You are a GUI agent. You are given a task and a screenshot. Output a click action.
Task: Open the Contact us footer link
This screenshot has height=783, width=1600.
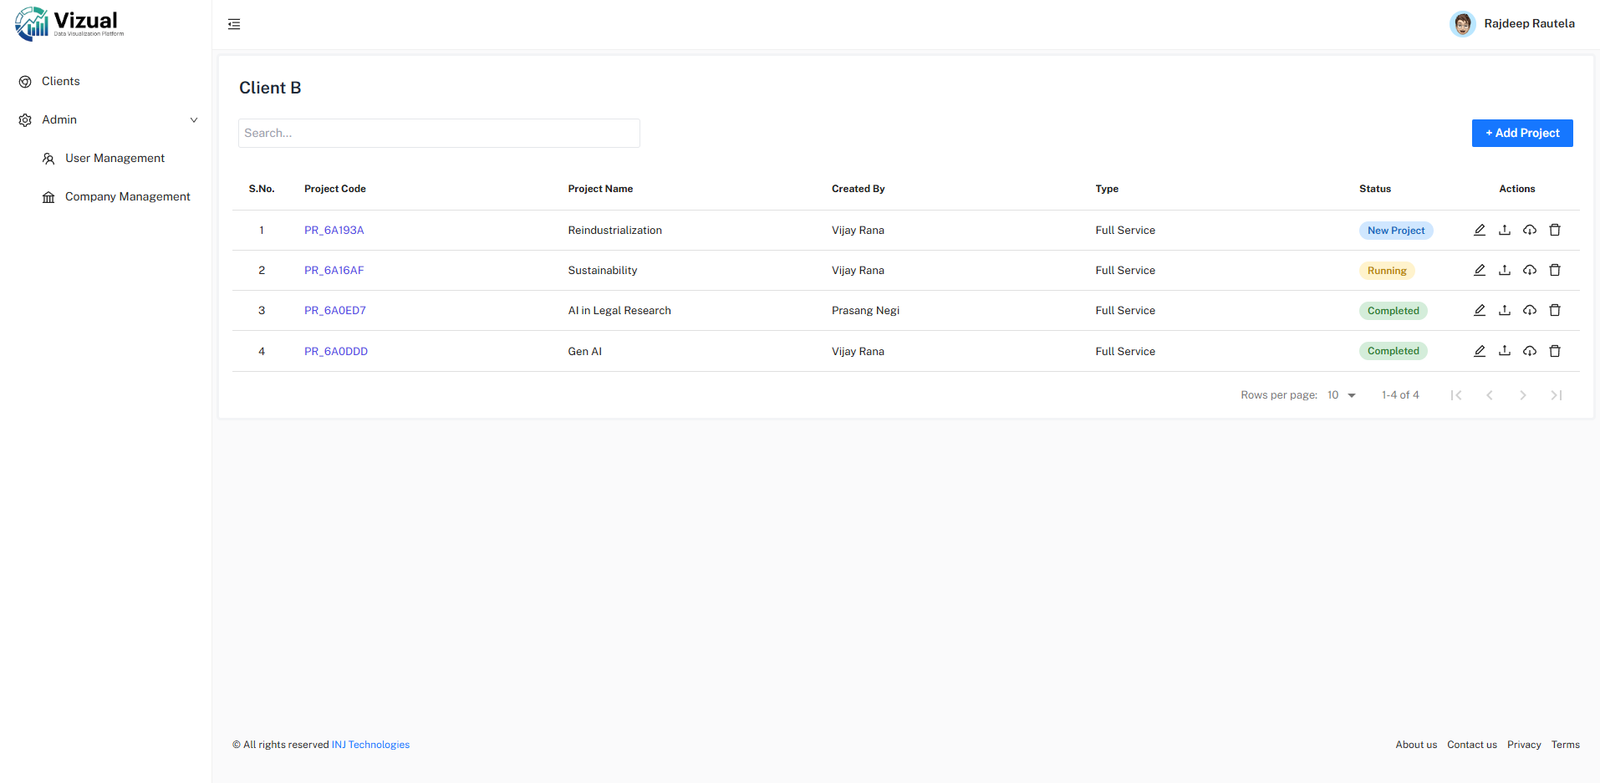tap(1472, 745)
